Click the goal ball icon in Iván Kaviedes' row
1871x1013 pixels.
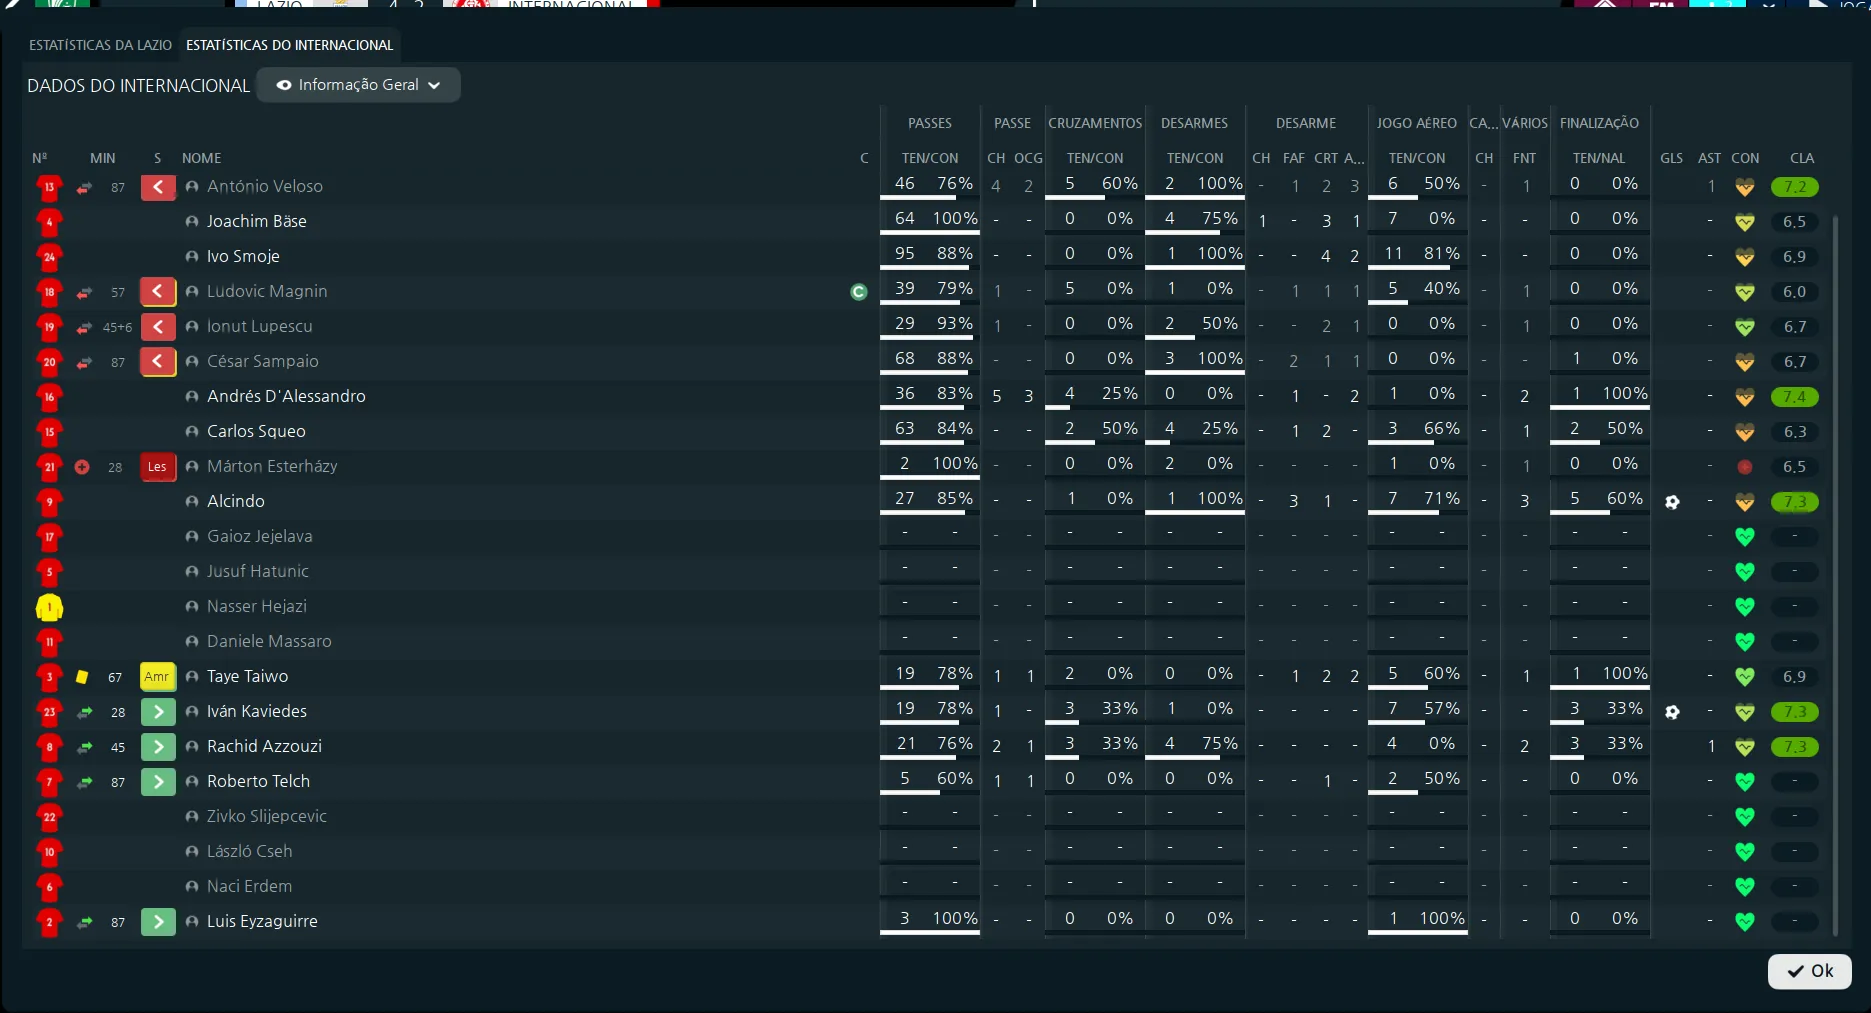click(1672, 712)
